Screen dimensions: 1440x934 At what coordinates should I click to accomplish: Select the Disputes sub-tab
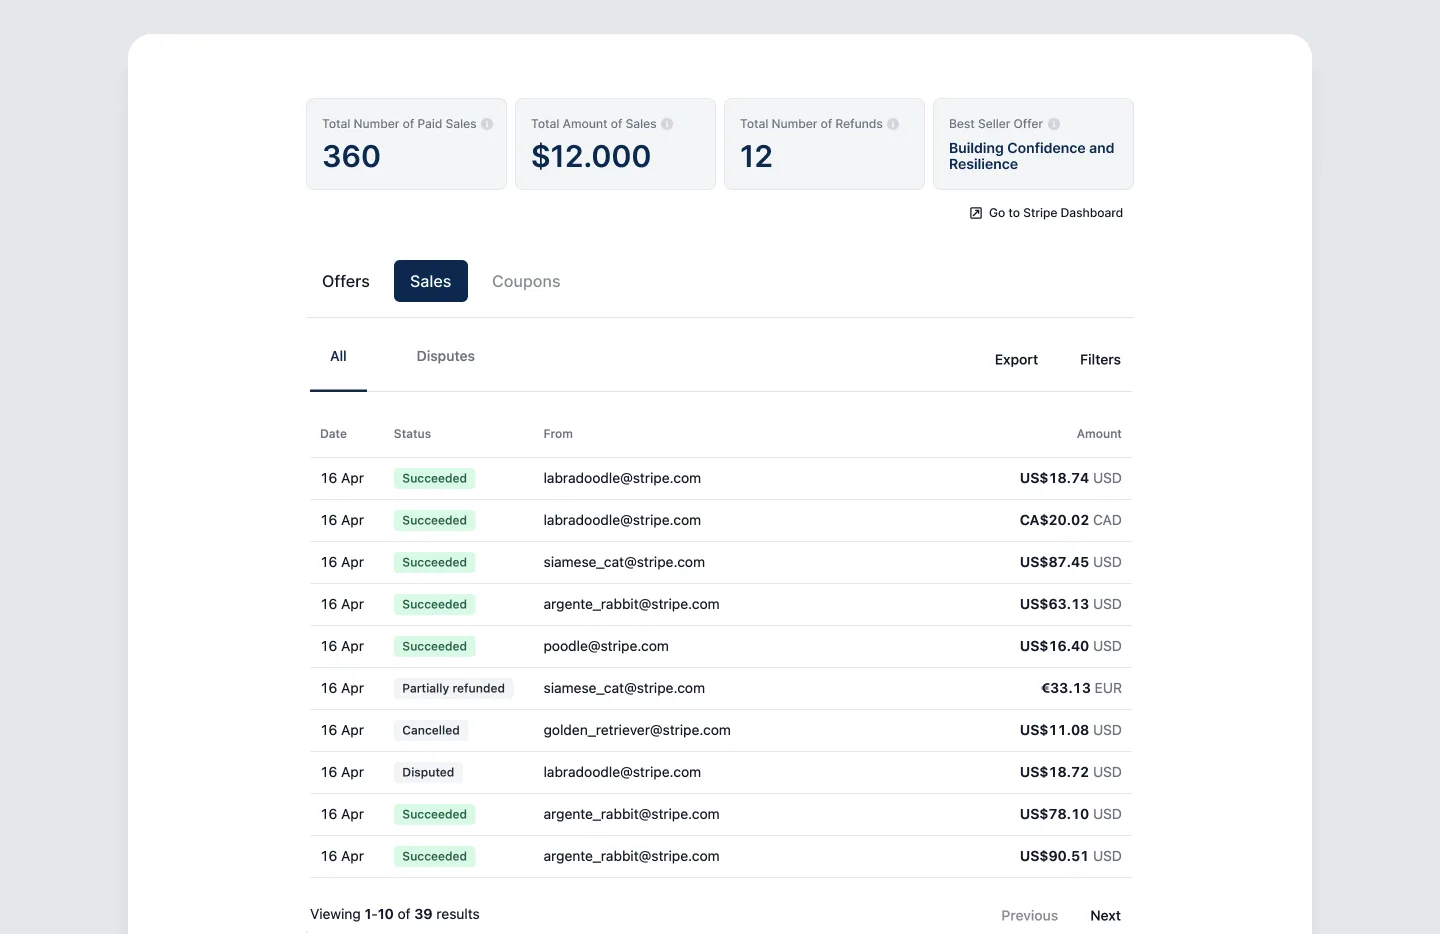click(445, 356)
